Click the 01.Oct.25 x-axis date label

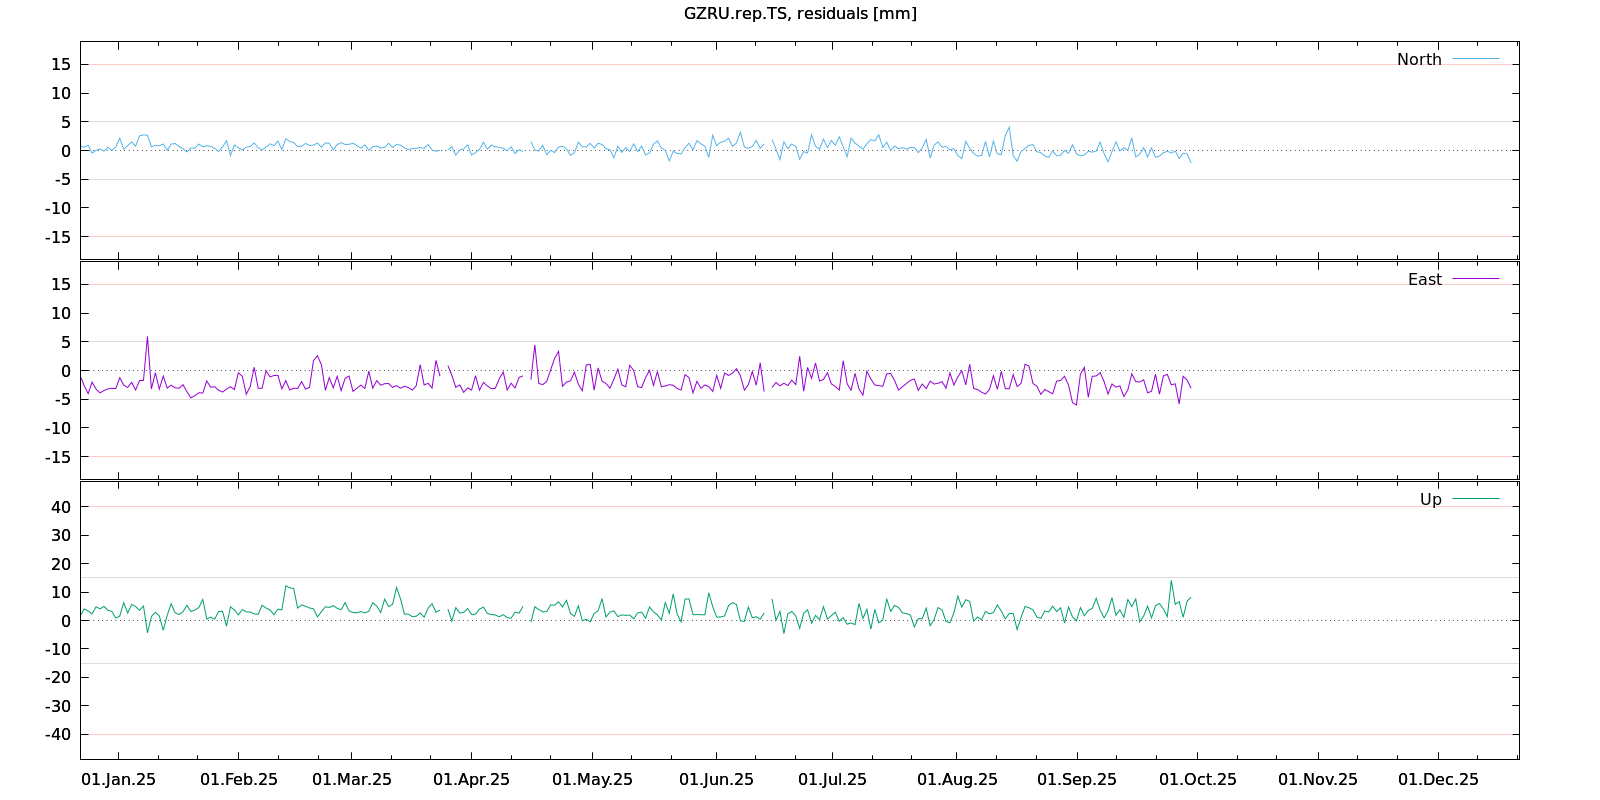1197,779
